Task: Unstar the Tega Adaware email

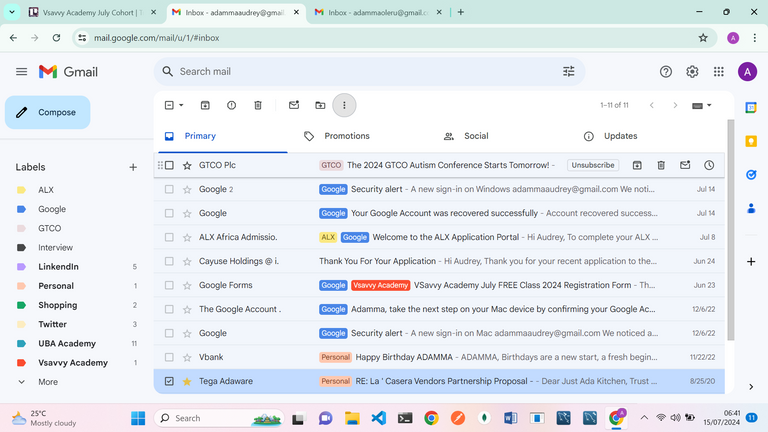Action: (x=187, y=381)
